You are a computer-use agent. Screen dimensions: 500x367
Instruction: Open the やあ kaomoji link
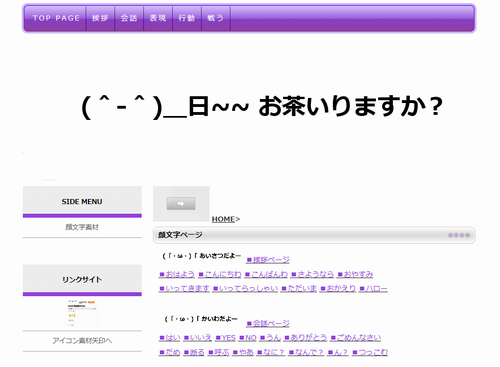pos(243,352)
